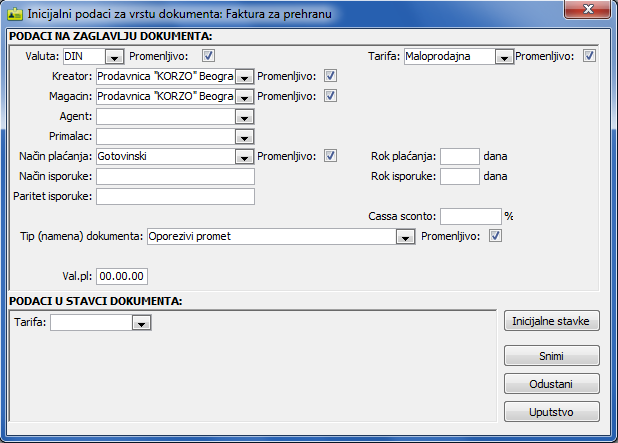Toggle Promenljivo checkbox next to Valuta
The width and height of the screenshot is (618, 443).
pos(208,56)
